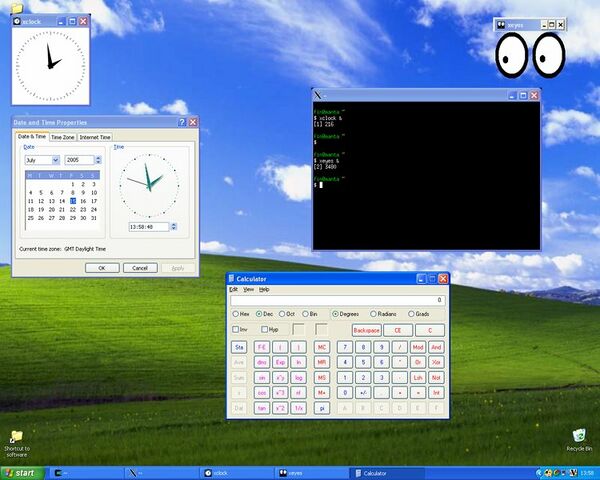Expand the month dropdown showing July
The width and height of the screenshot is (600, 480).
point(56,160)
